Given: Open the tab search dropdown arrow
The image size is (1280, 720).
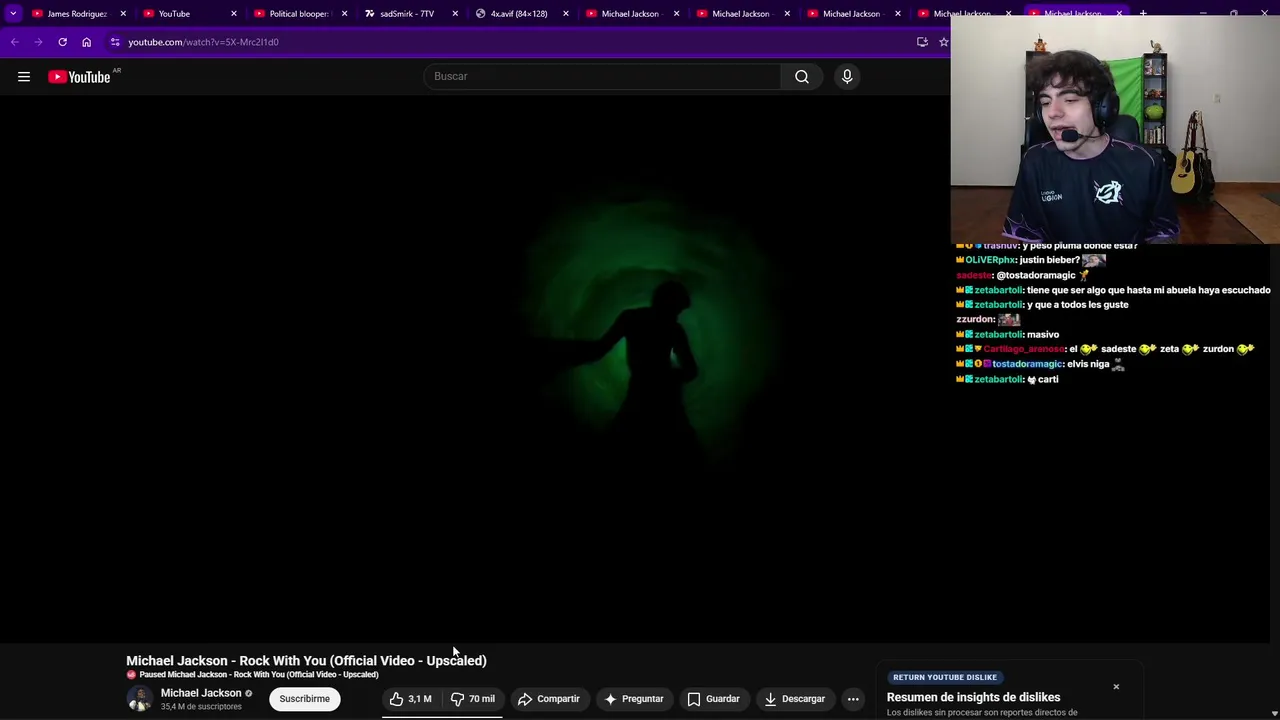Looking at the screenshot, I should tap(13, 13).
